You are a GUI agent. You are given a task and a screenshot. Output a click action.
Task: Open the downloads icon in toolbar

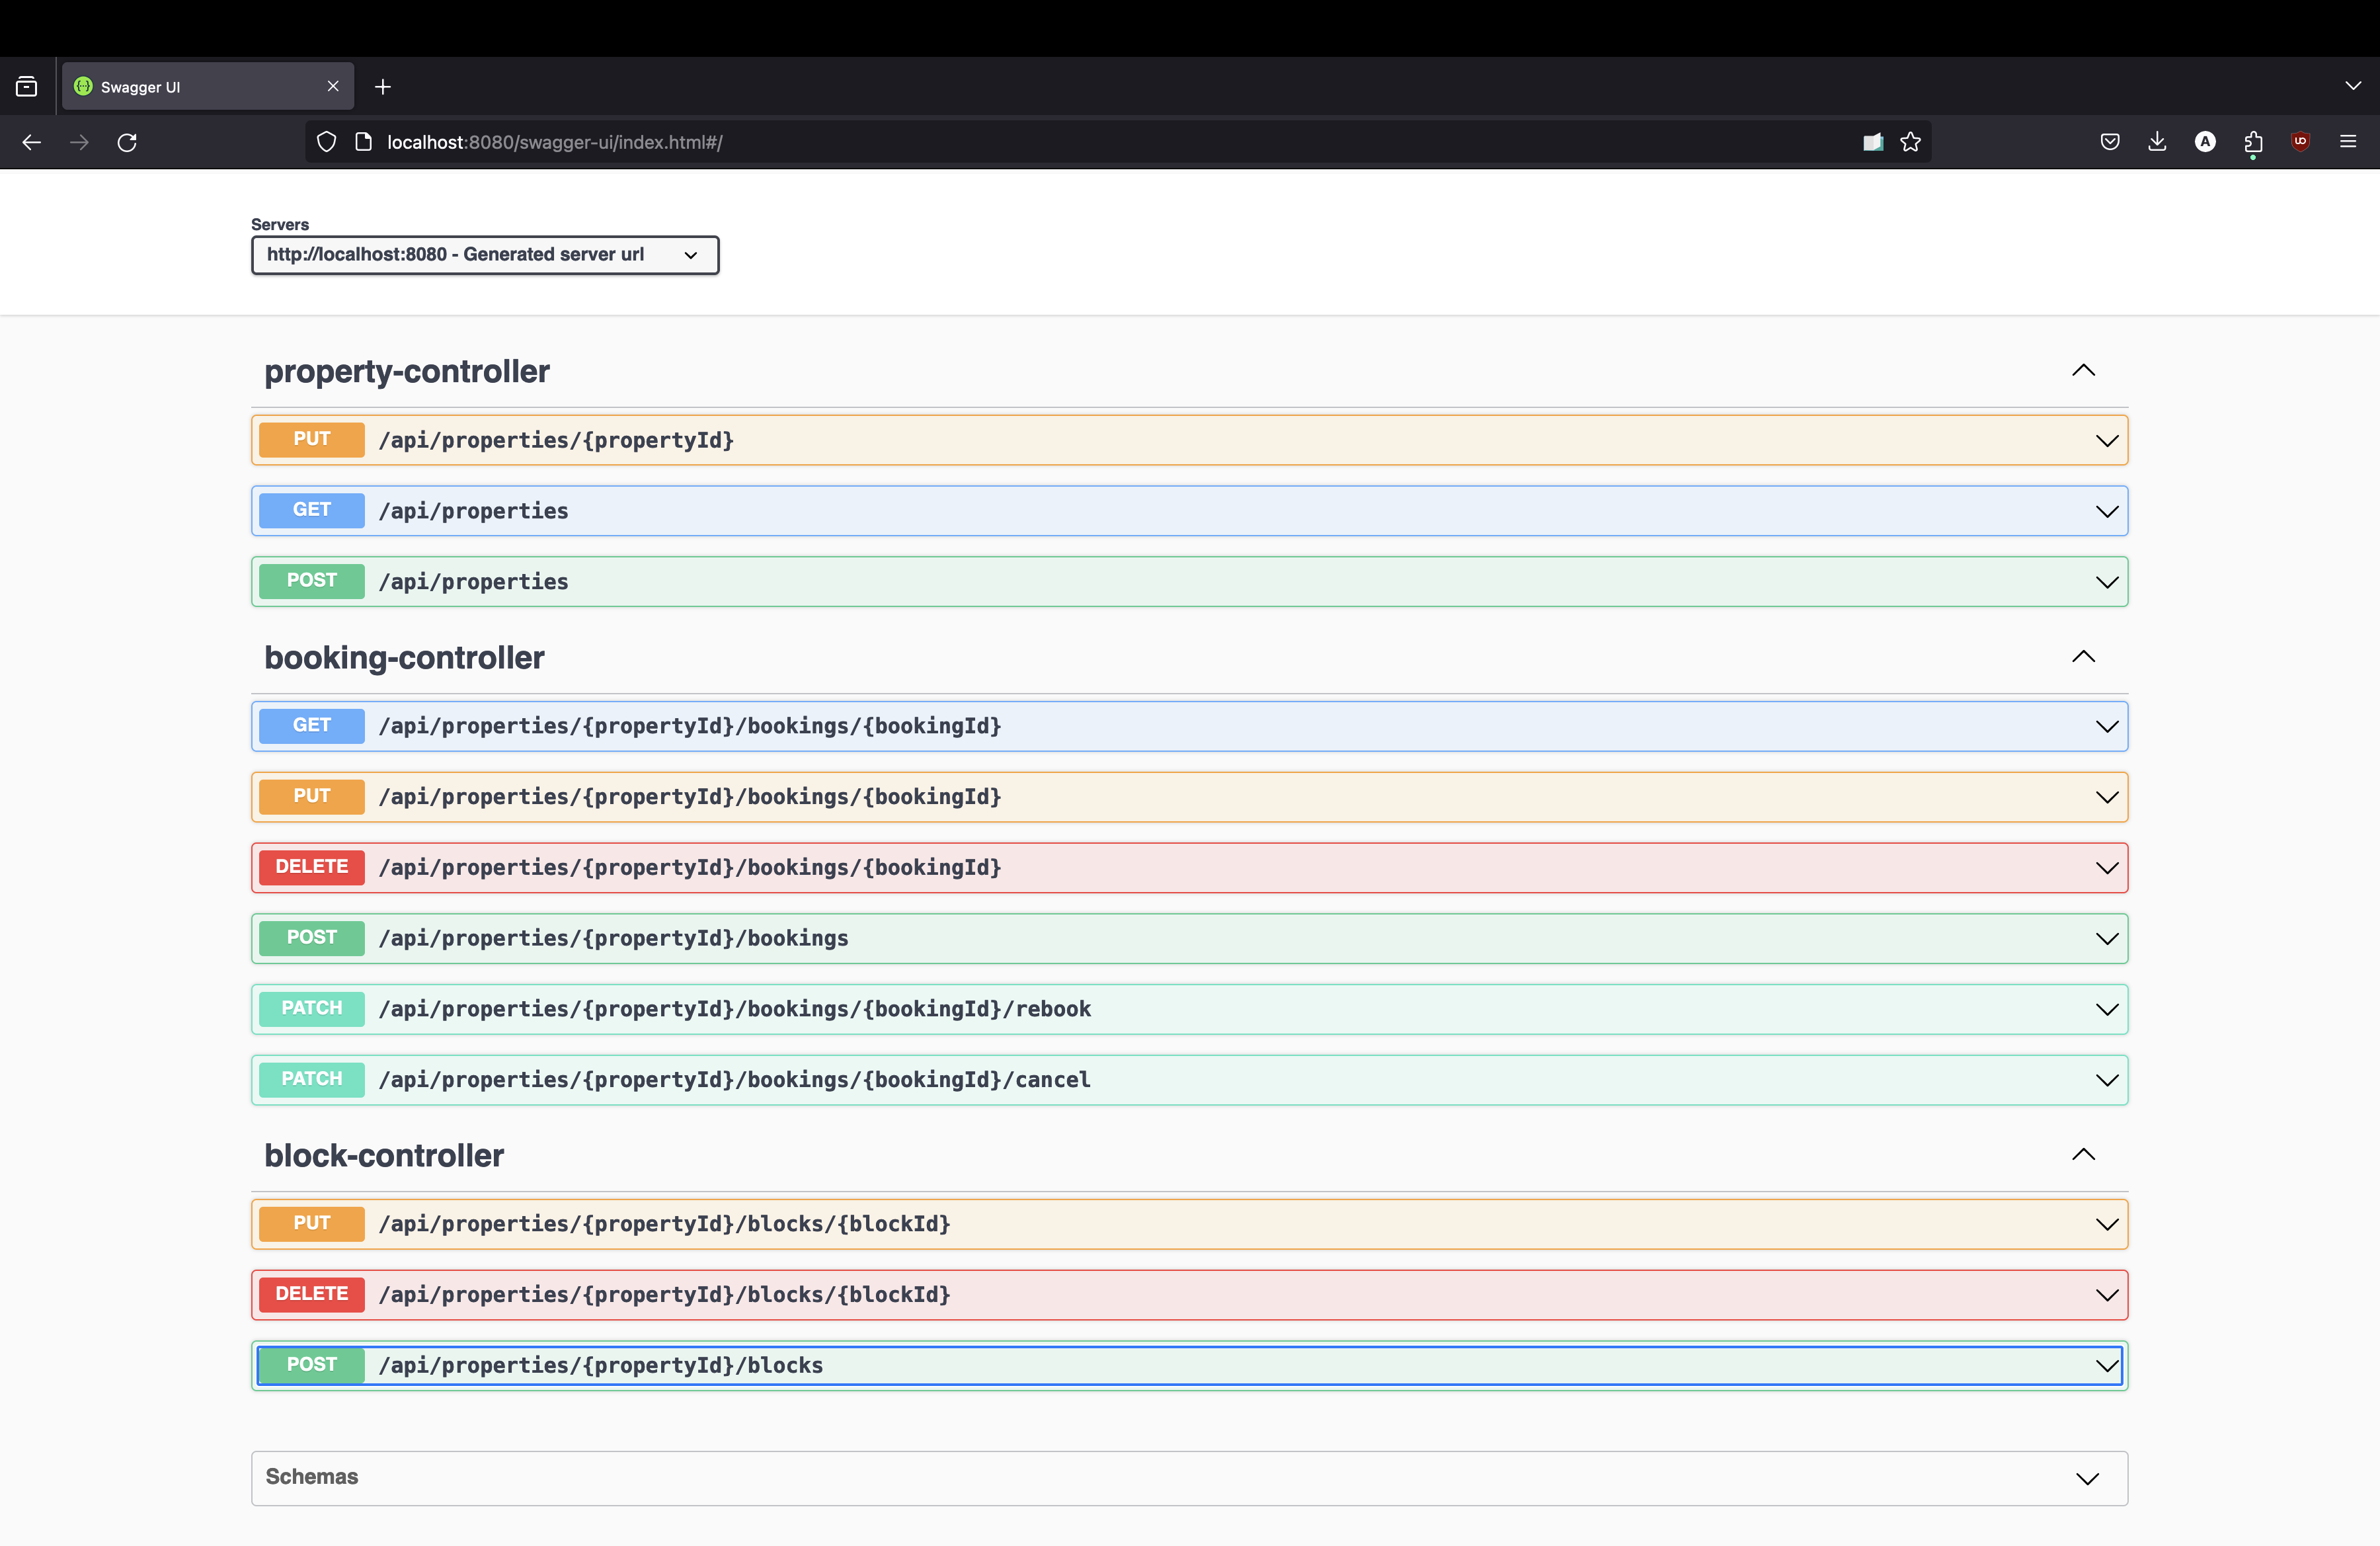(2157, 142)
